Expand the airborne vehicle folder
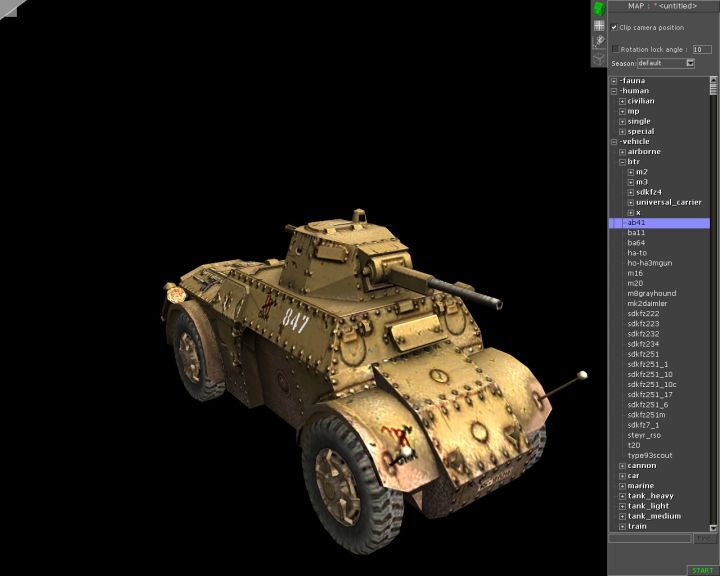720x576 pixels. [x=622, y=152]
